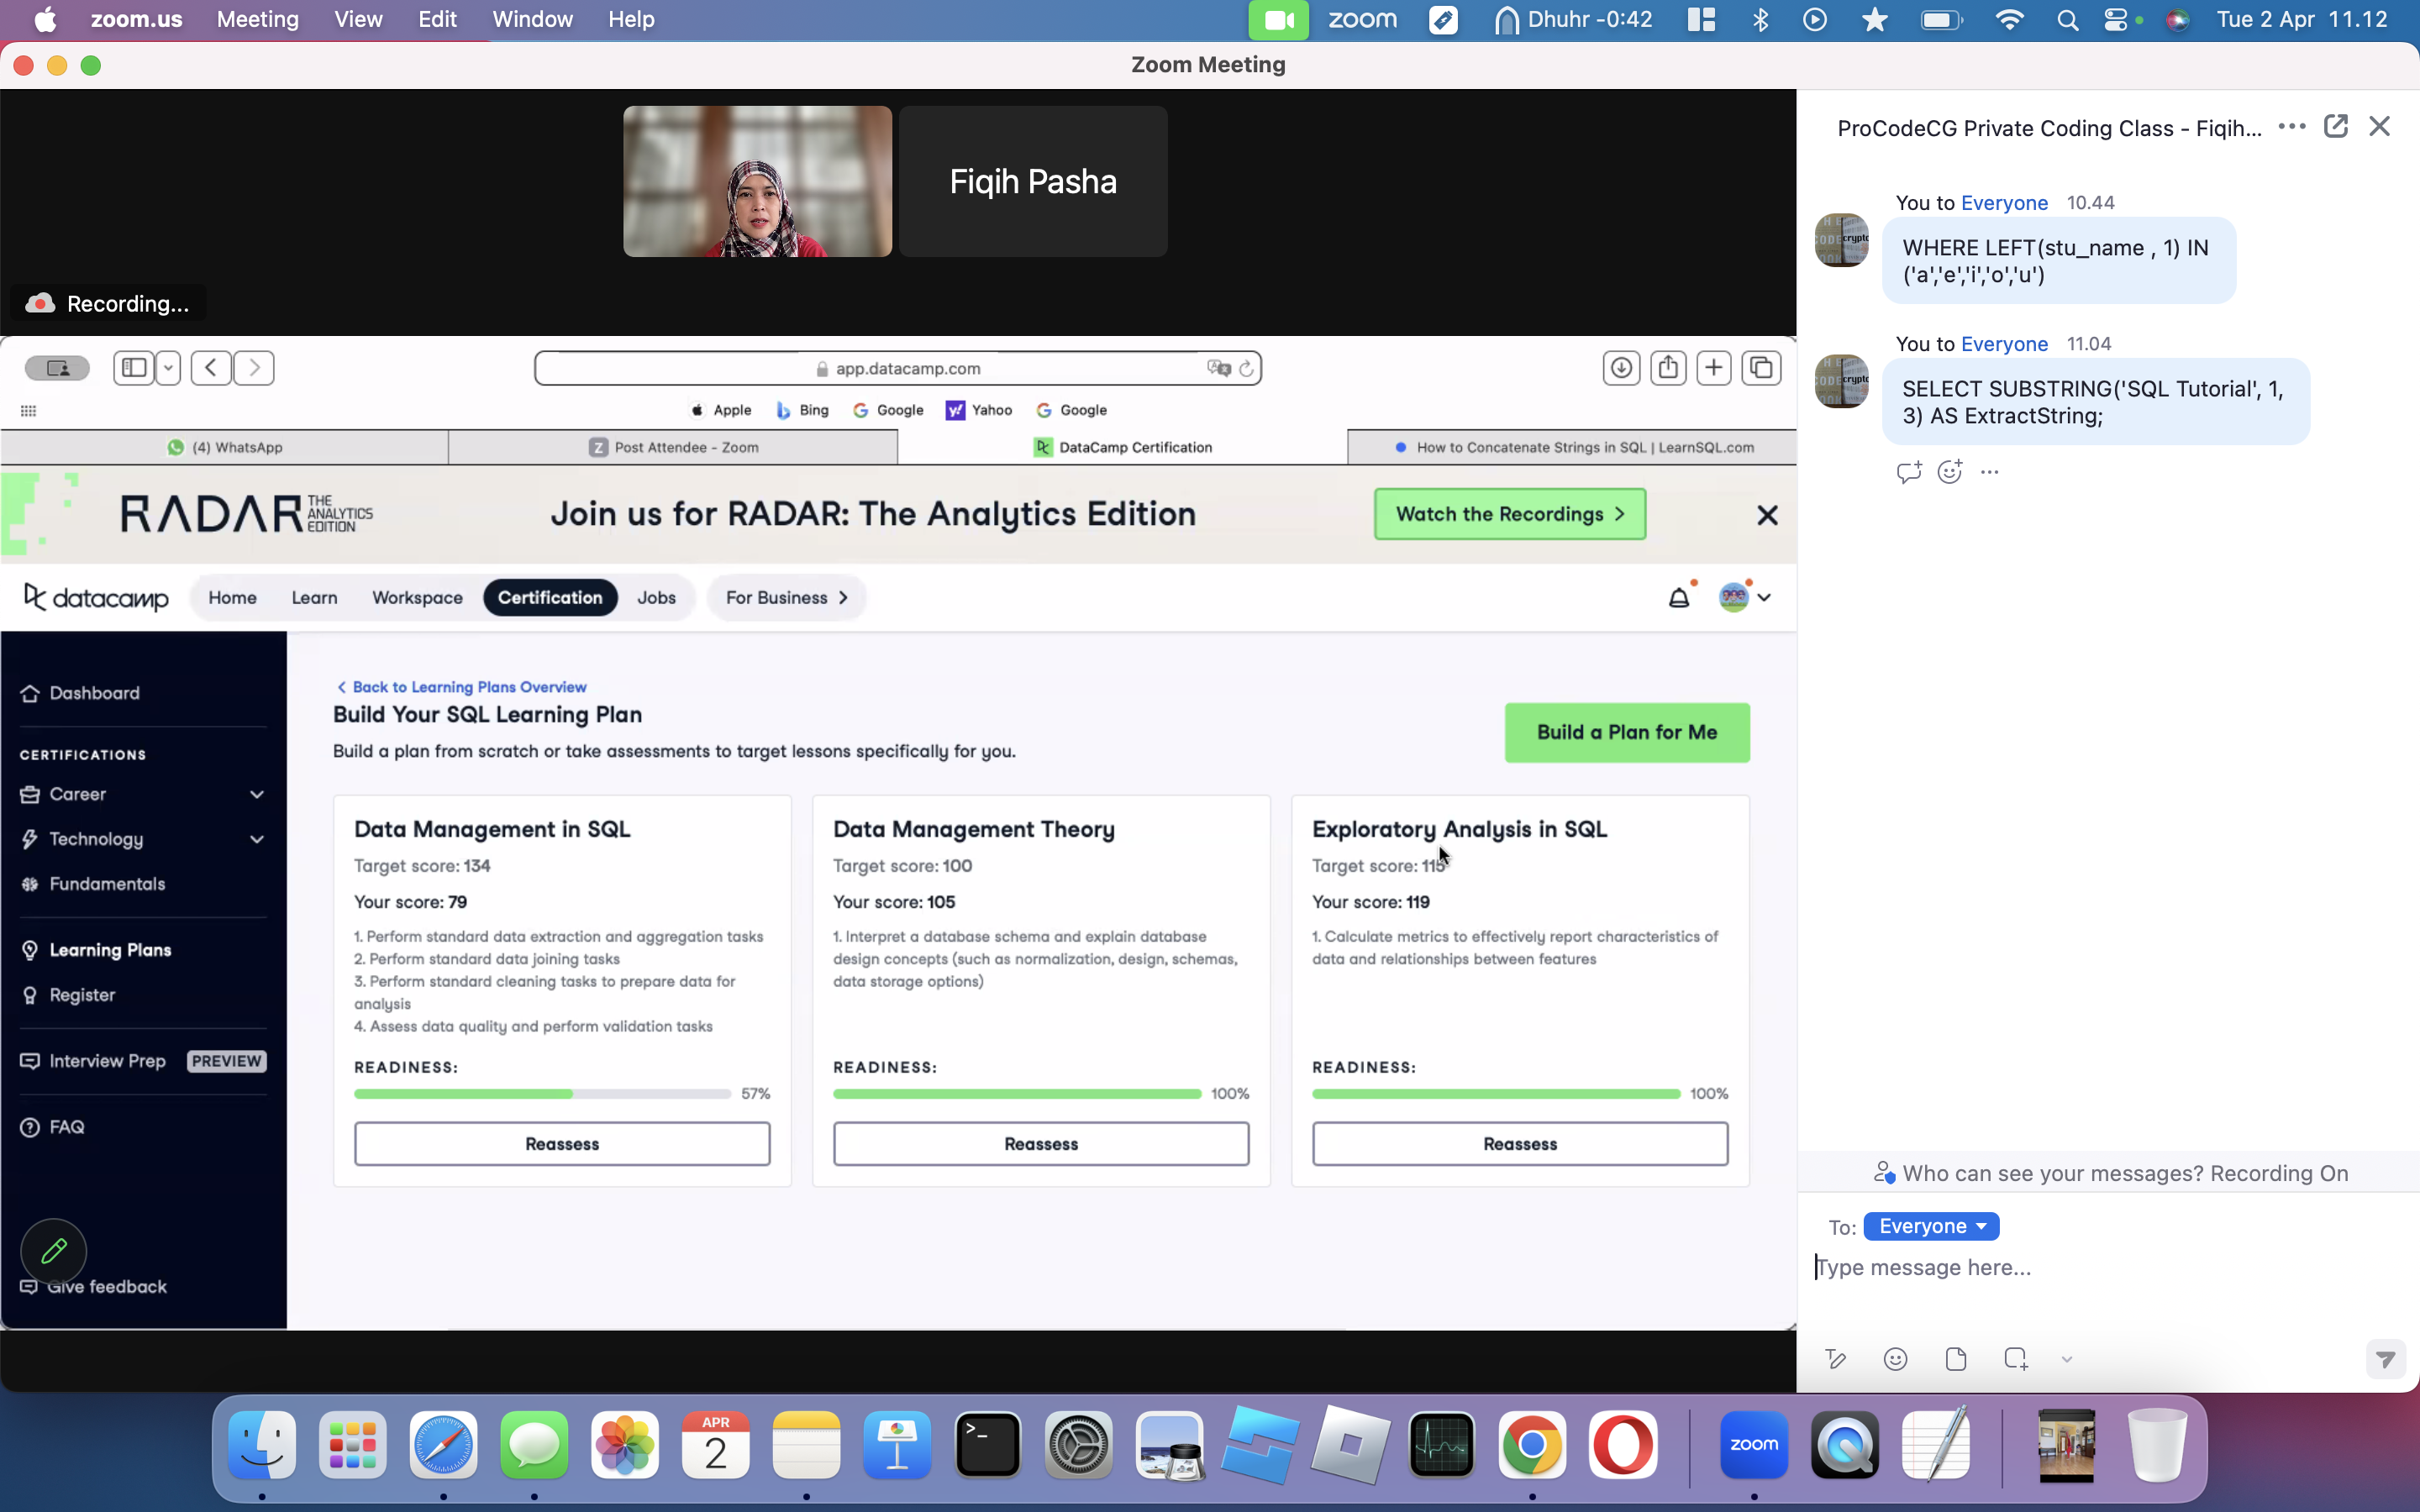Image resolution: width=2420 pixels, height=1512 pixels.
Task: Open Spotlight search in the menu bar
Action: pyautogui.click(x=2067, y=19)
